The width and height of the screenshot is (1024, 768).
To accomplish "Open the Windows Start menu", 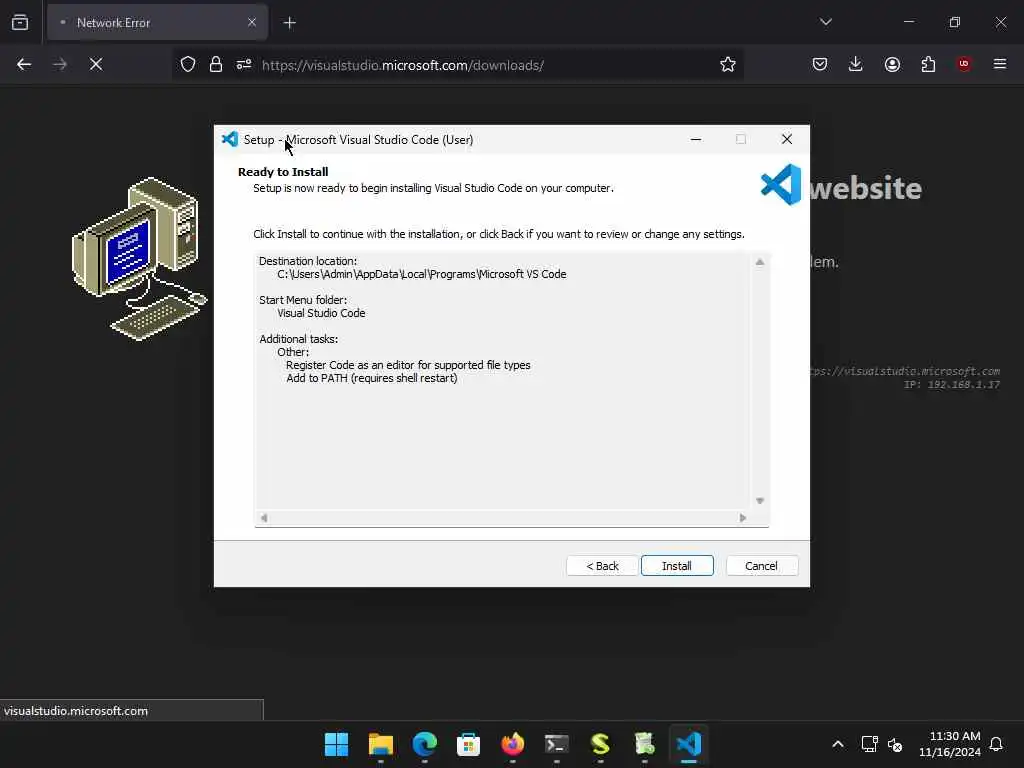I will [x=336, y=744].
